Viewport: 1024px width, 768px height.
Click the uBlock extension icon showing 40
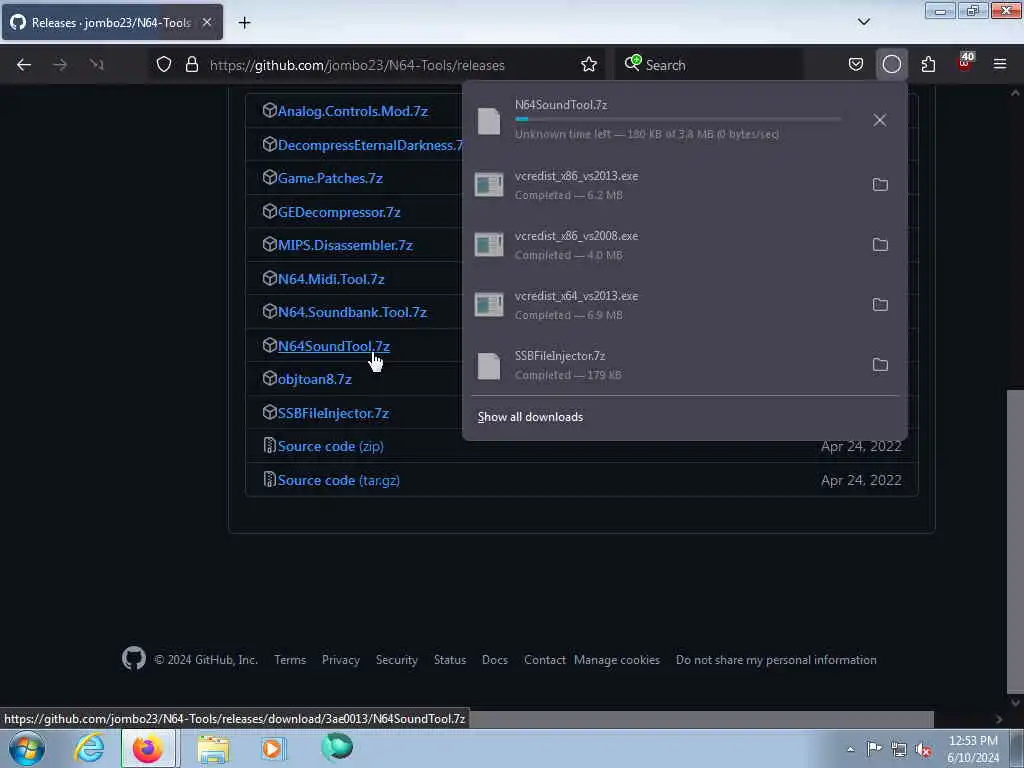965,63
